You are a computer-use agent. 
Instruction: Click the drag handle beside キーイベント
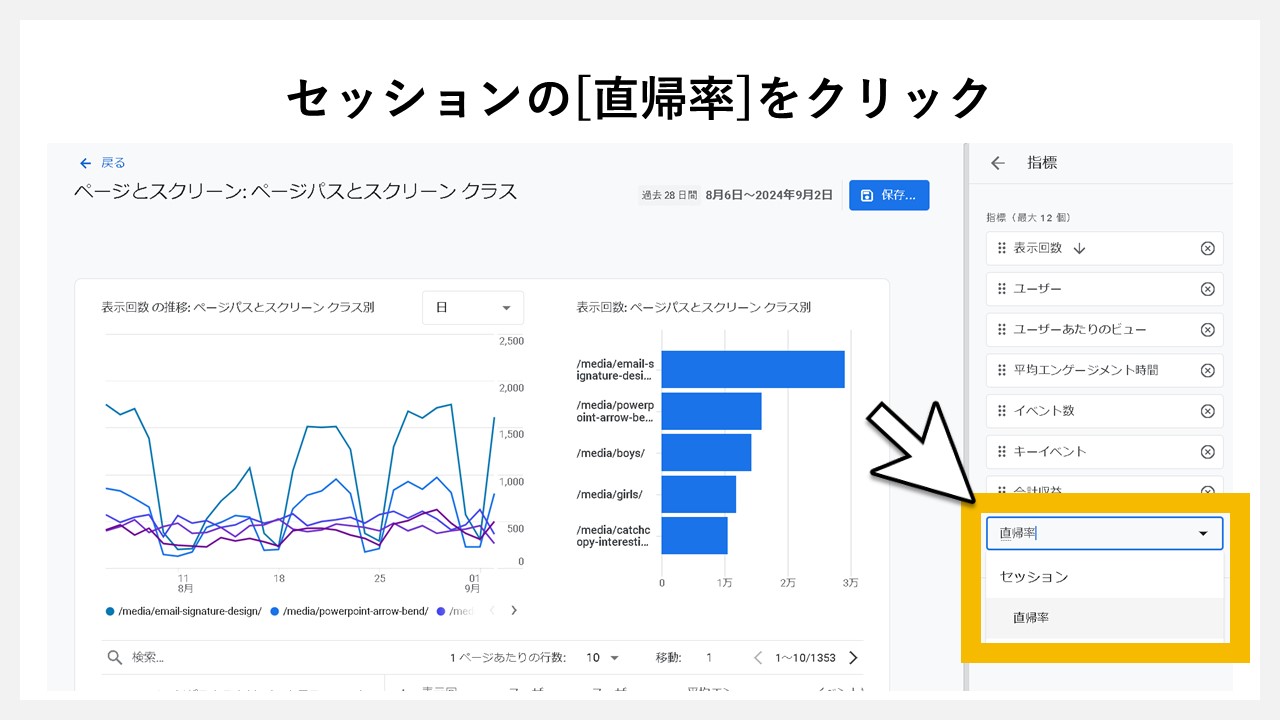[x=1000, y=451]
